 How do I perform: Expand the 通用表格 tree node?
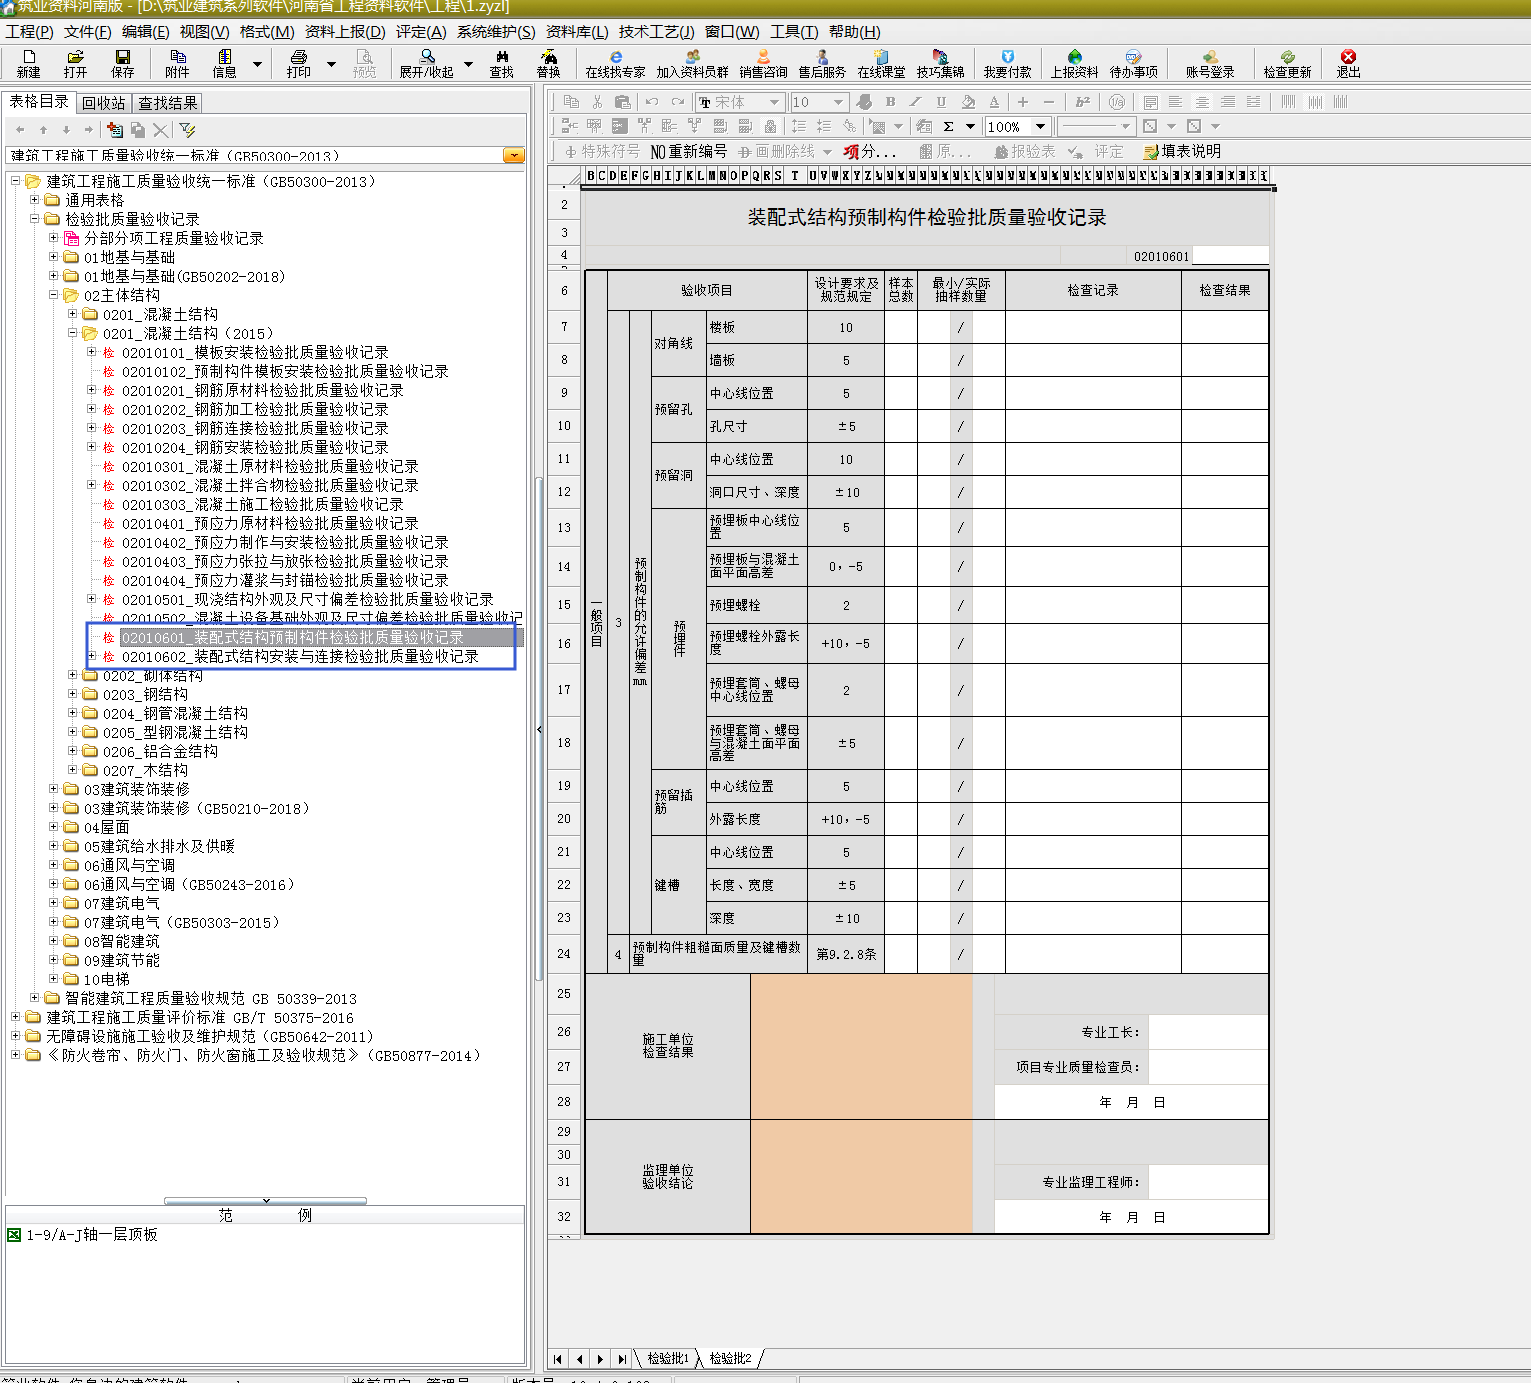(x=35, y=200)
